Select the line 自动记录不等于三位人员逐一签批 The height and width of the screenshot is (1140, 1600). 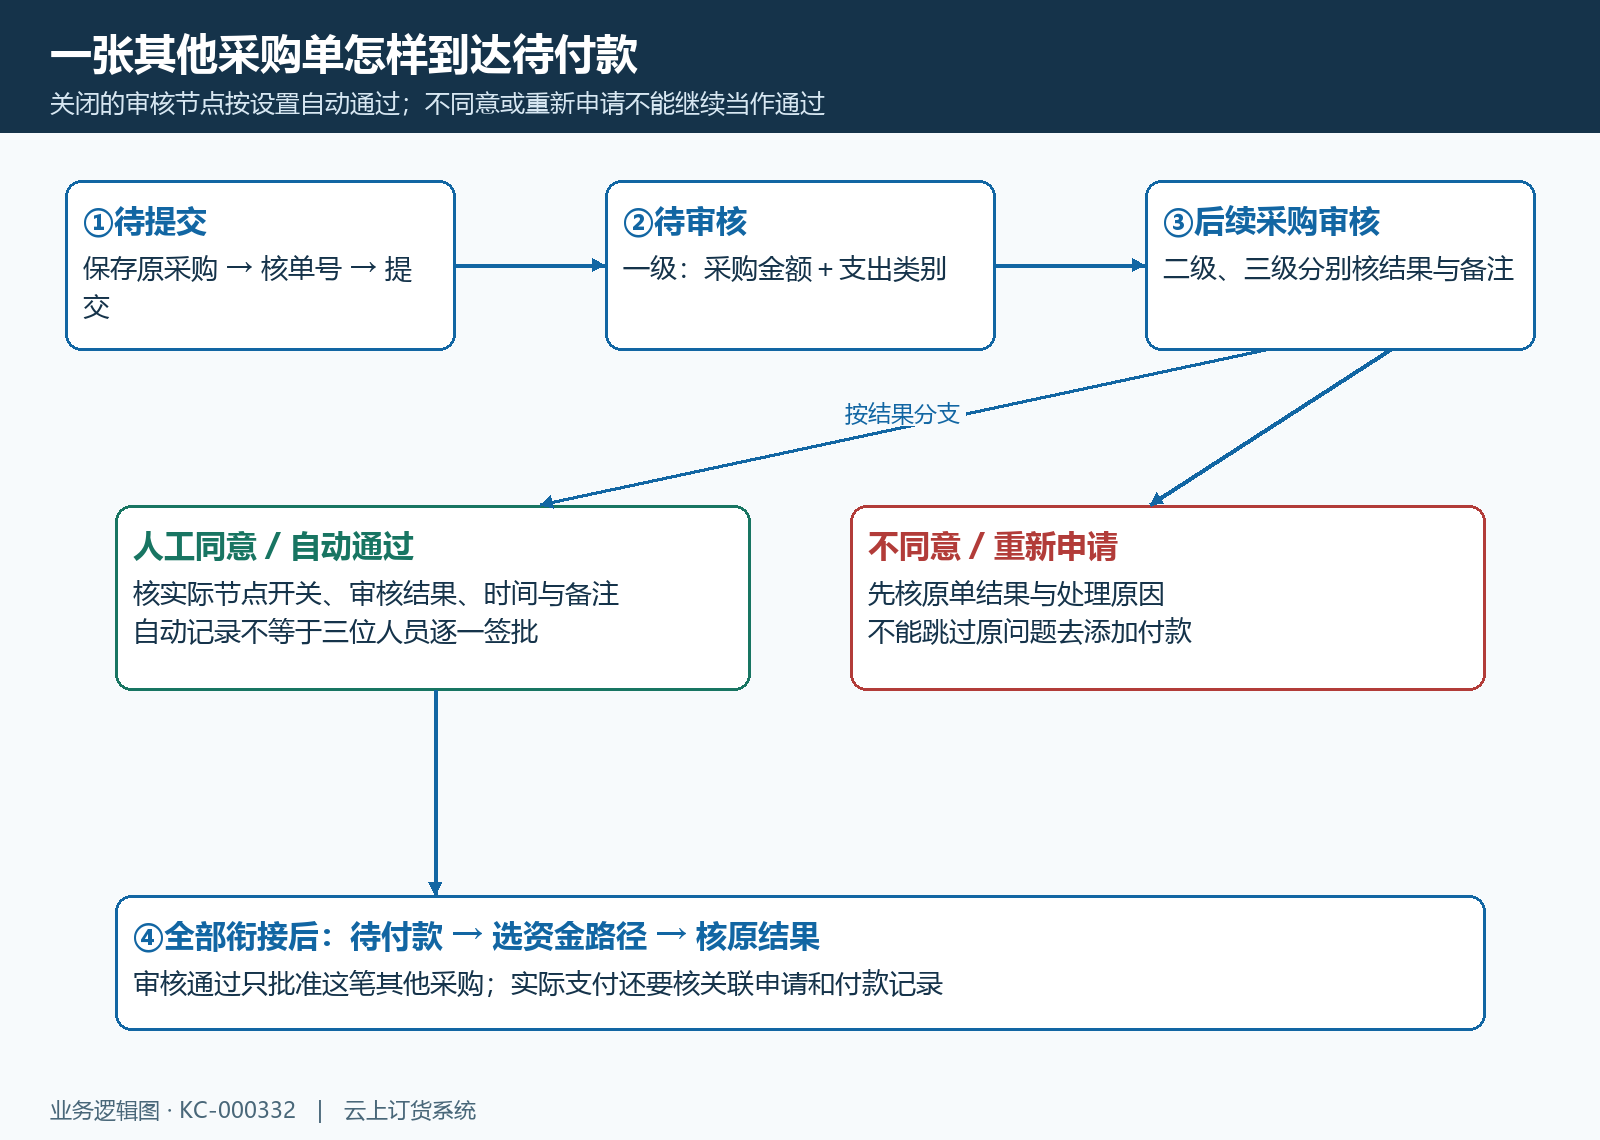point(336,632)
